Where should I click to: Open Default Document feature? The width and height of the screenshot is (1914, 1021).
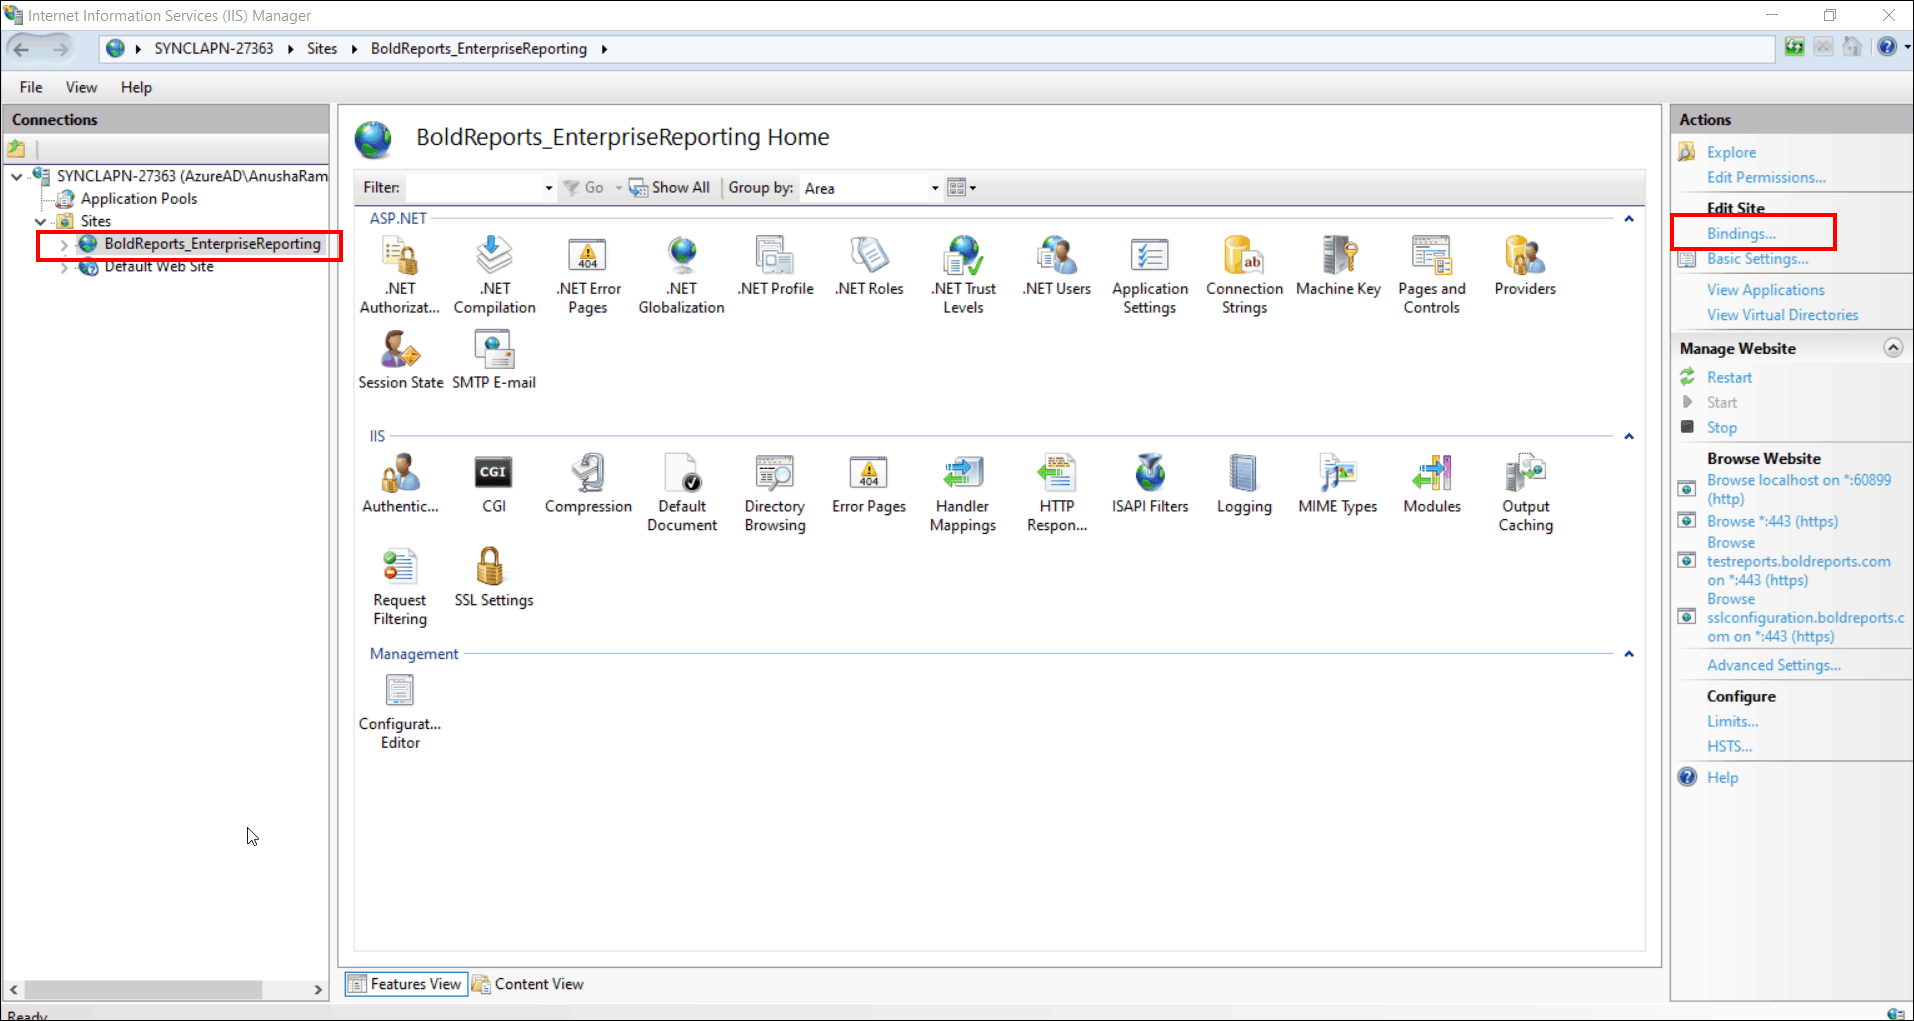682,493
